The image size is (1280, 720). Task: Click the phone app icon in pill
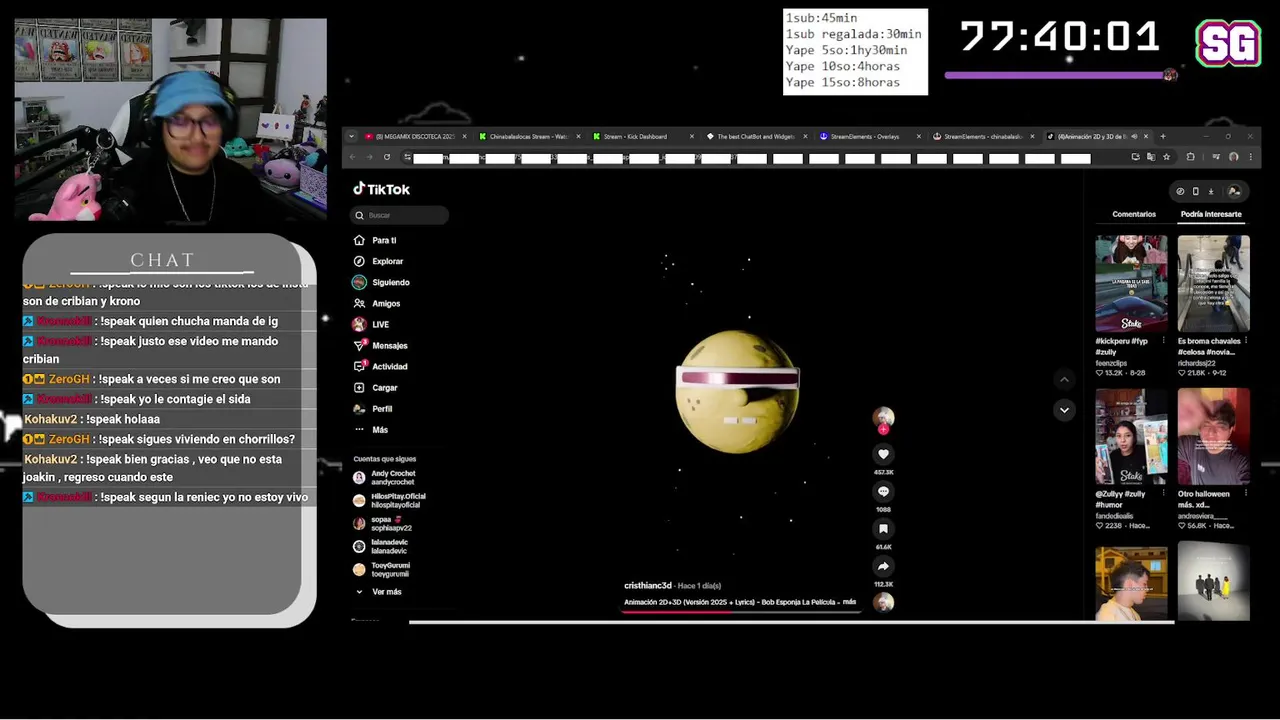tap(1195, 191)
